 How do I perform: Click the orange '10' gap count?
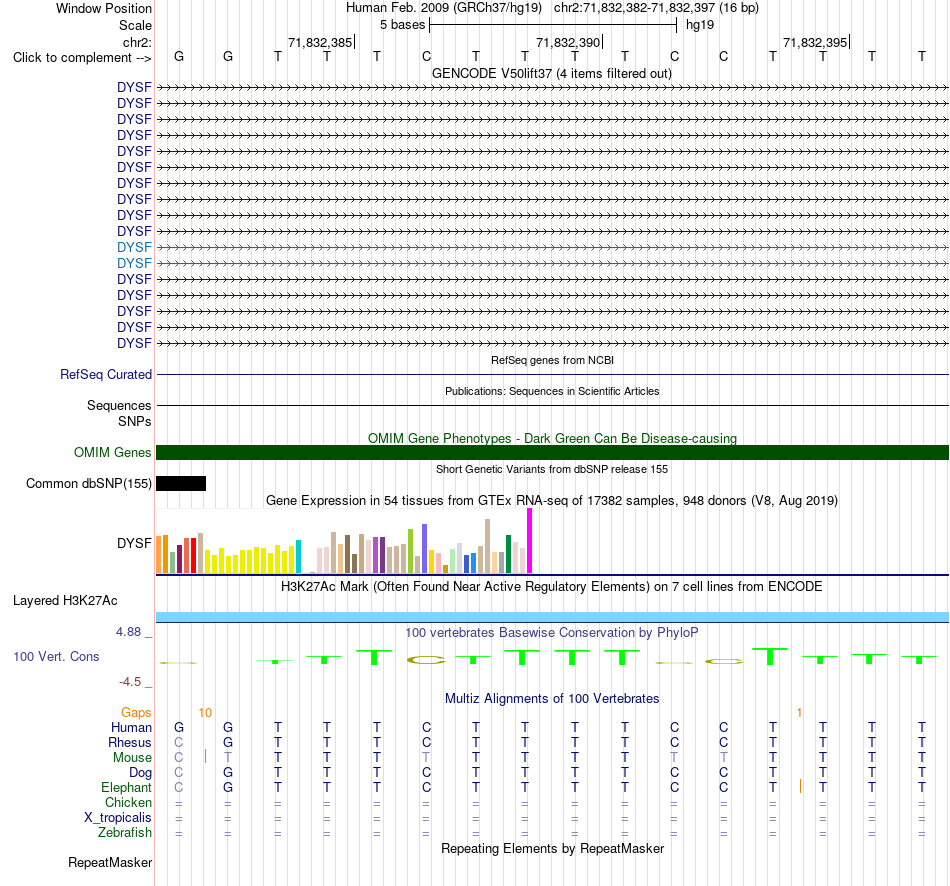coord(205,713)
